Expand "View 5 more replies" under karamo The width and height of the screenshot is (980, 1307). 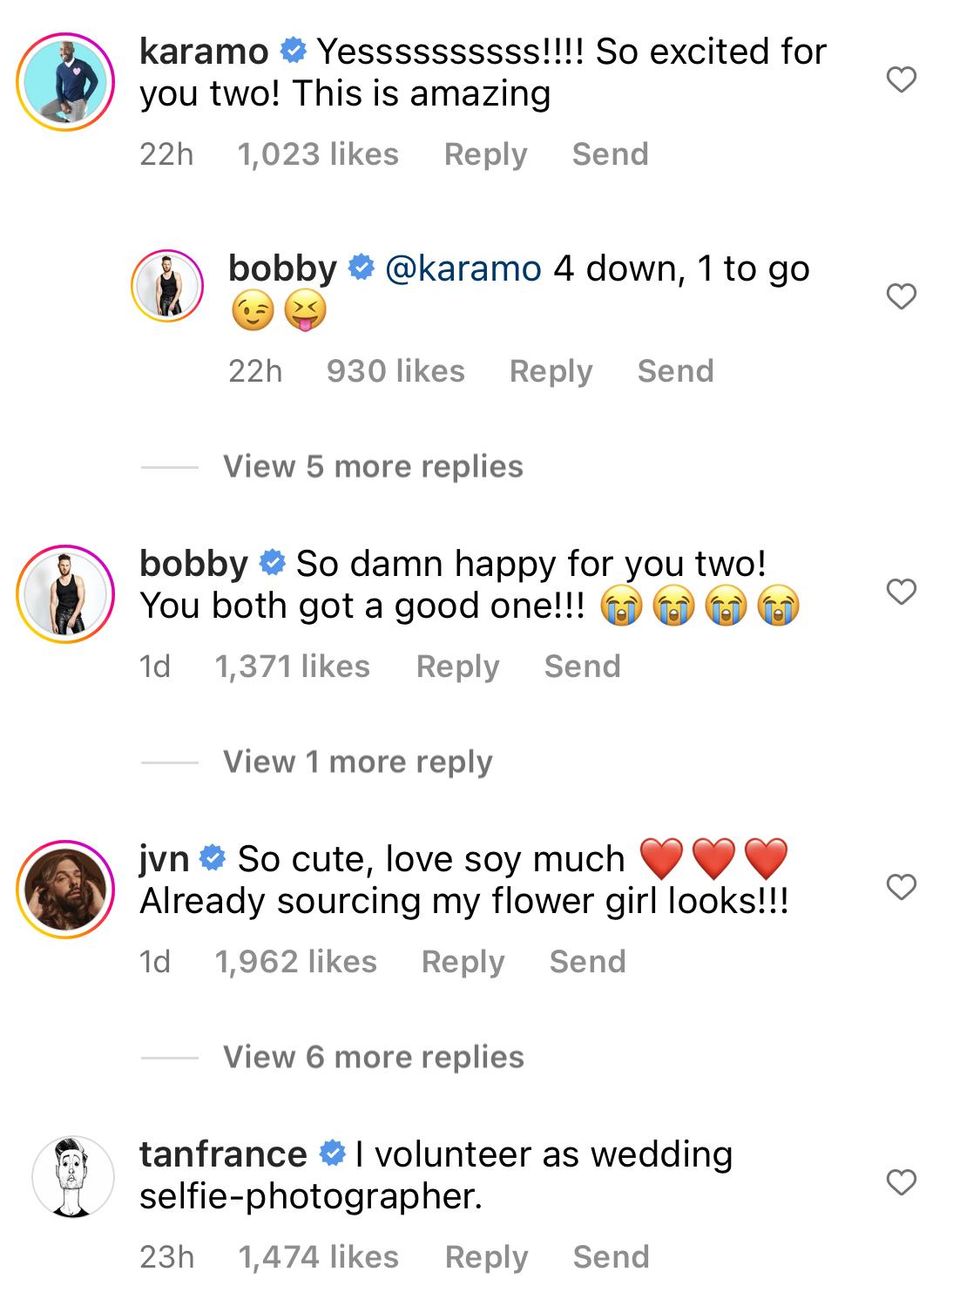click(x=372, y=467)
